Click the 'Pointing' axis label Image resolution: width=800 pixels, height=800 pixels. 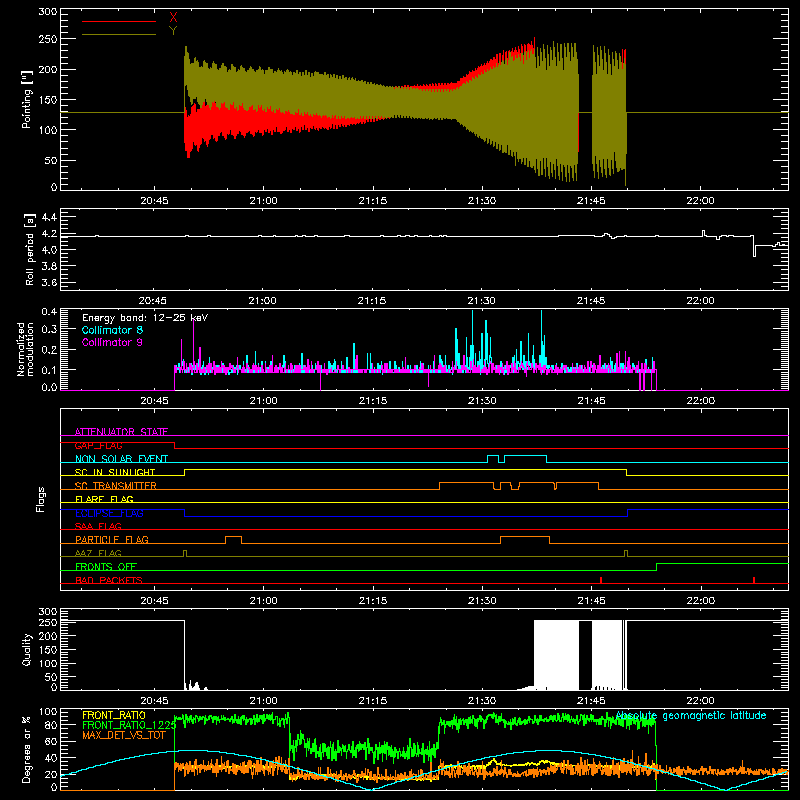click(x=27, y=99)
